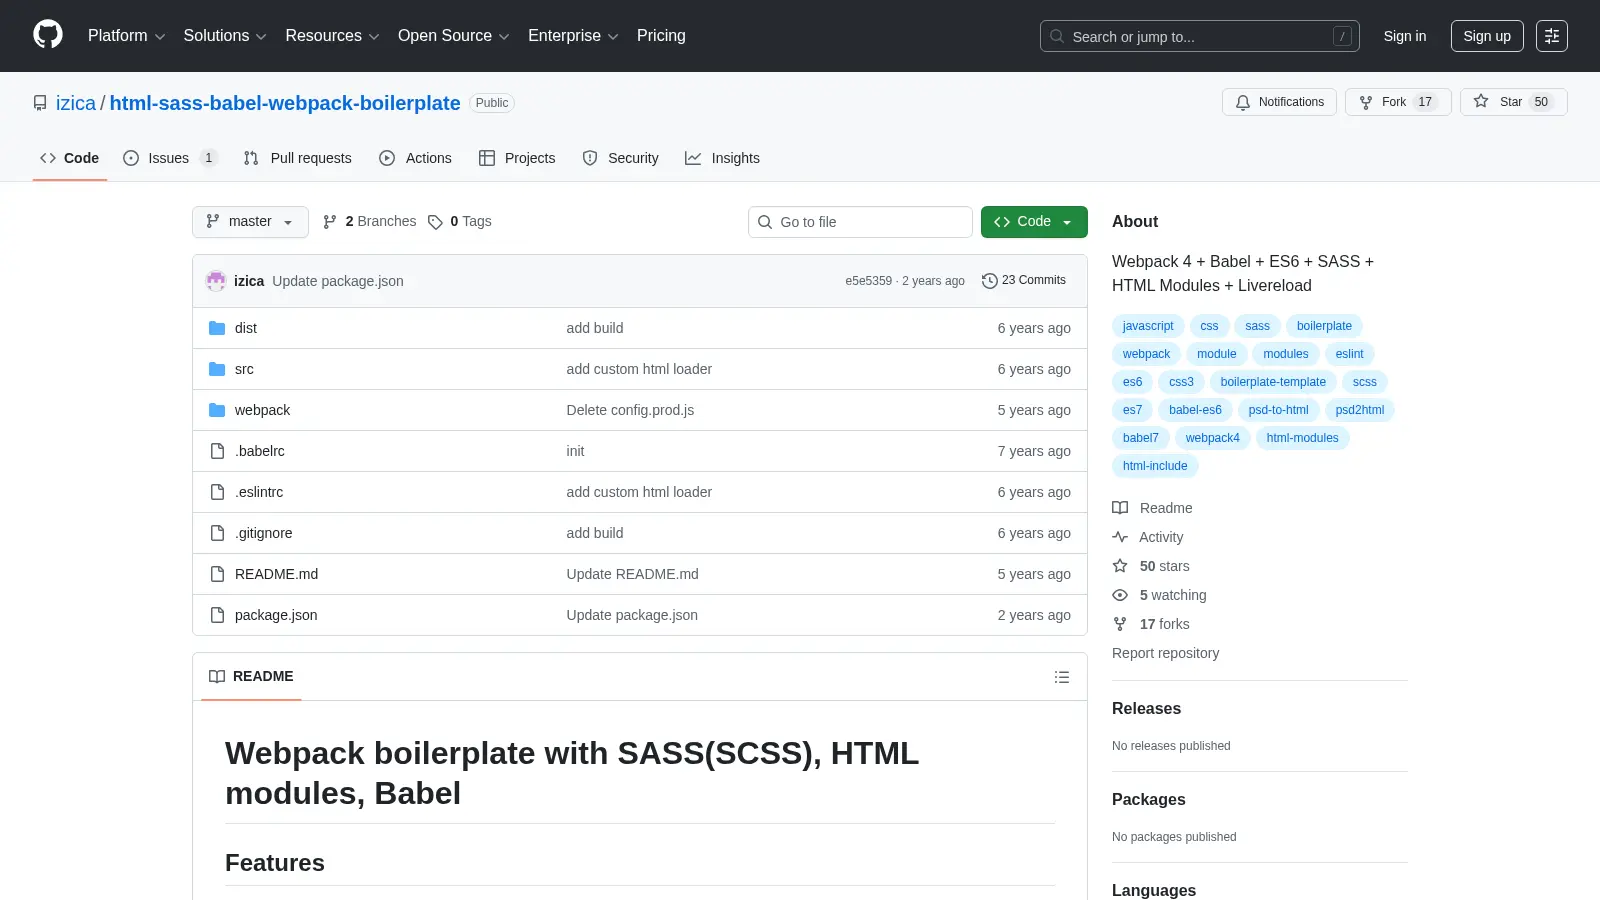Click izica's avatar in the commit row
The height and width of the screenshot is (900, 1600).
tap(216, 281)
